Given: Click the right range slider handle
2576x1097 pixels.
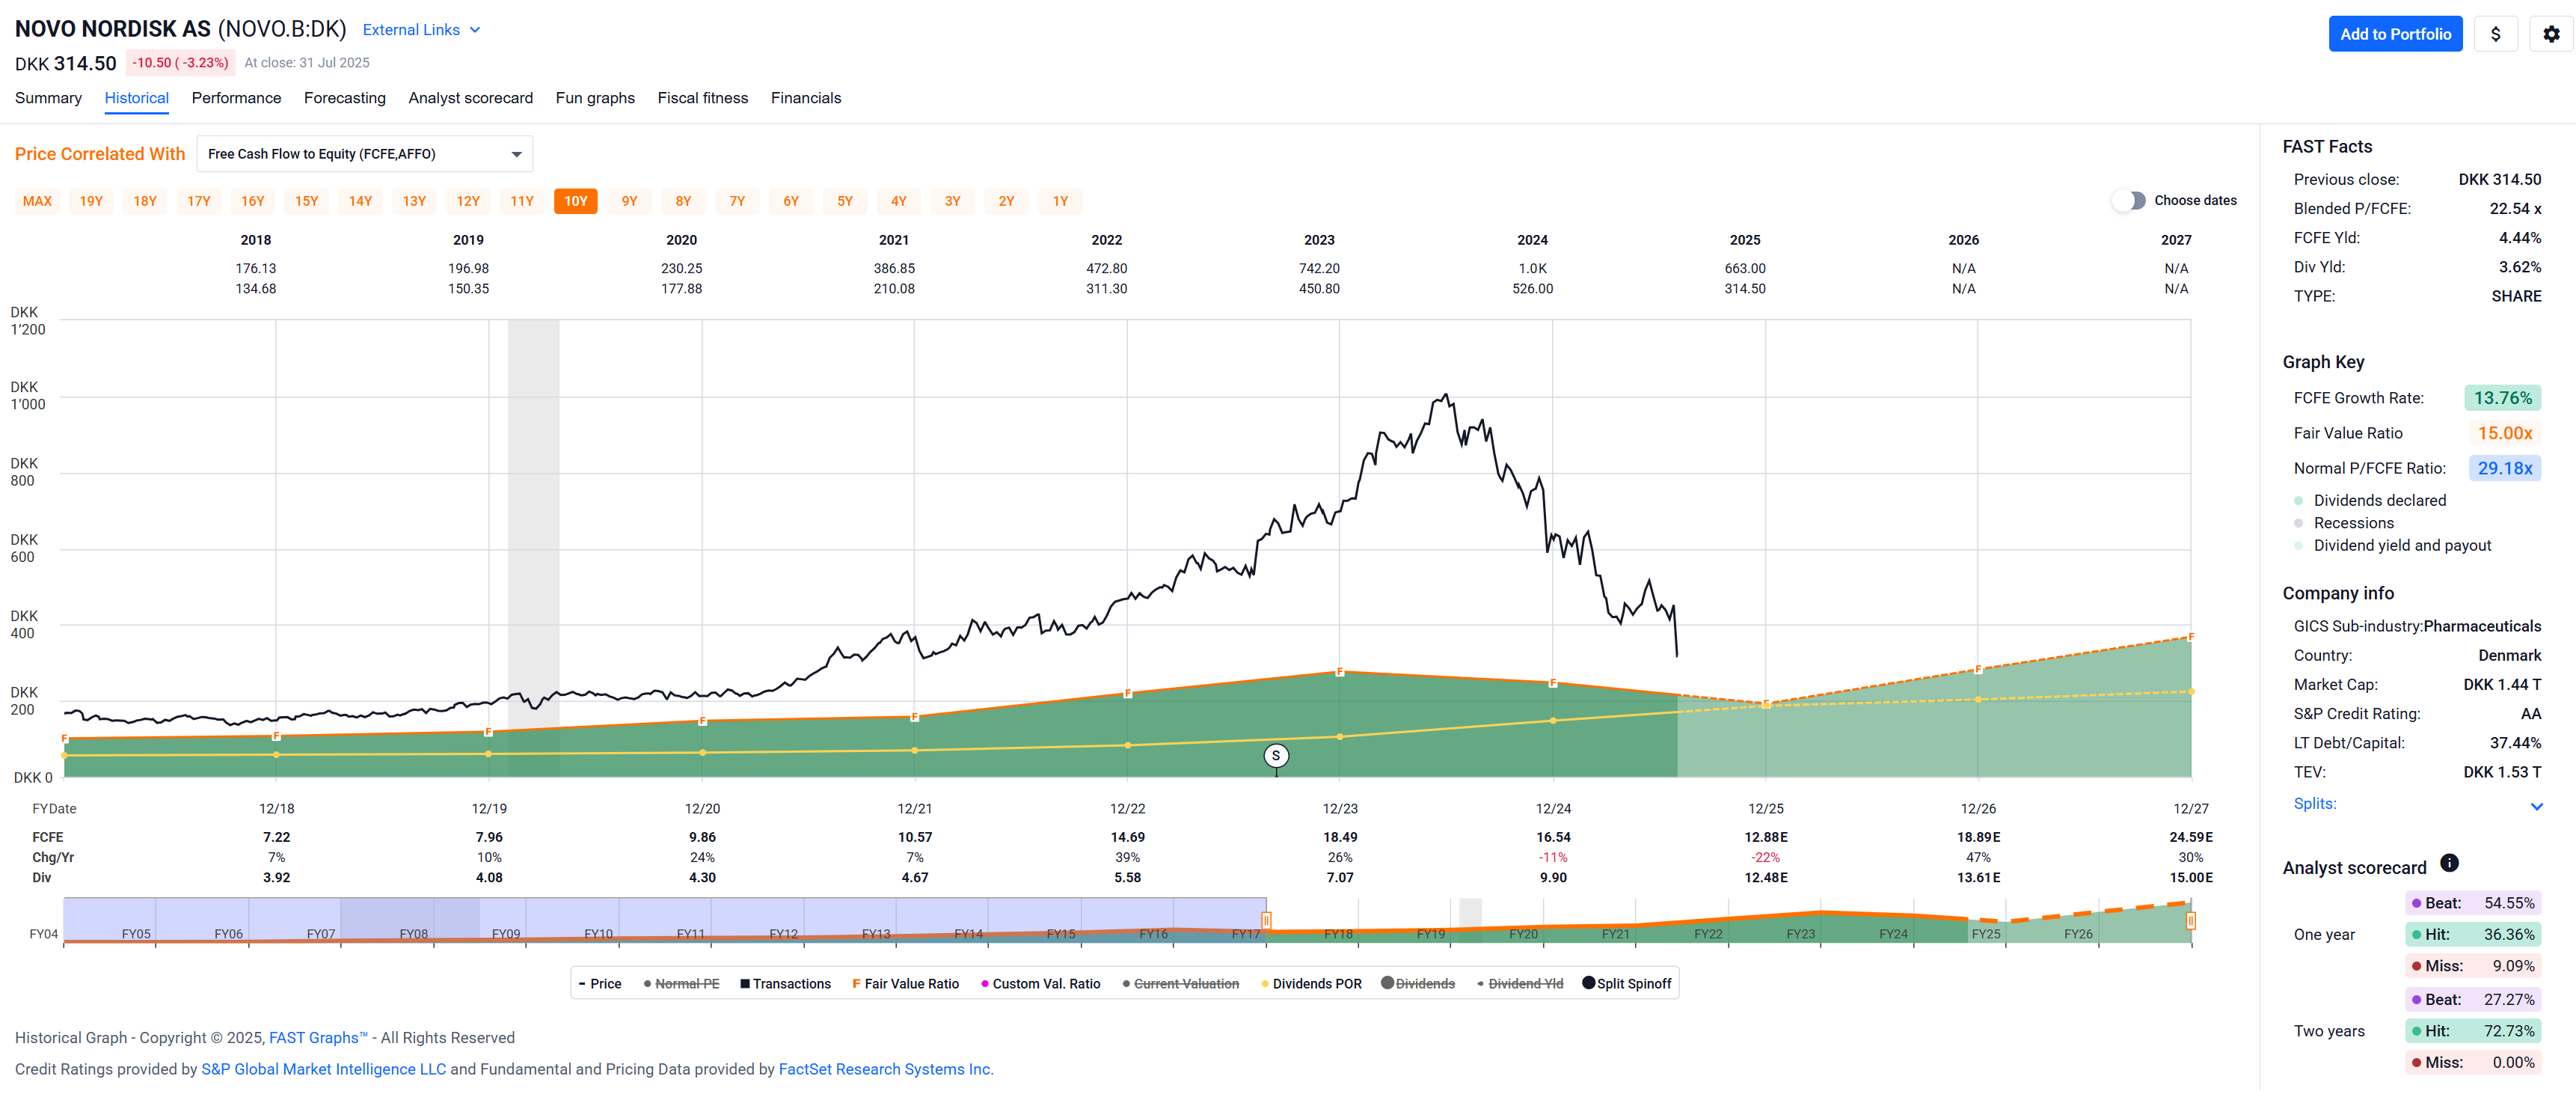Looking at the screenshot, I should pos(2190,921).
